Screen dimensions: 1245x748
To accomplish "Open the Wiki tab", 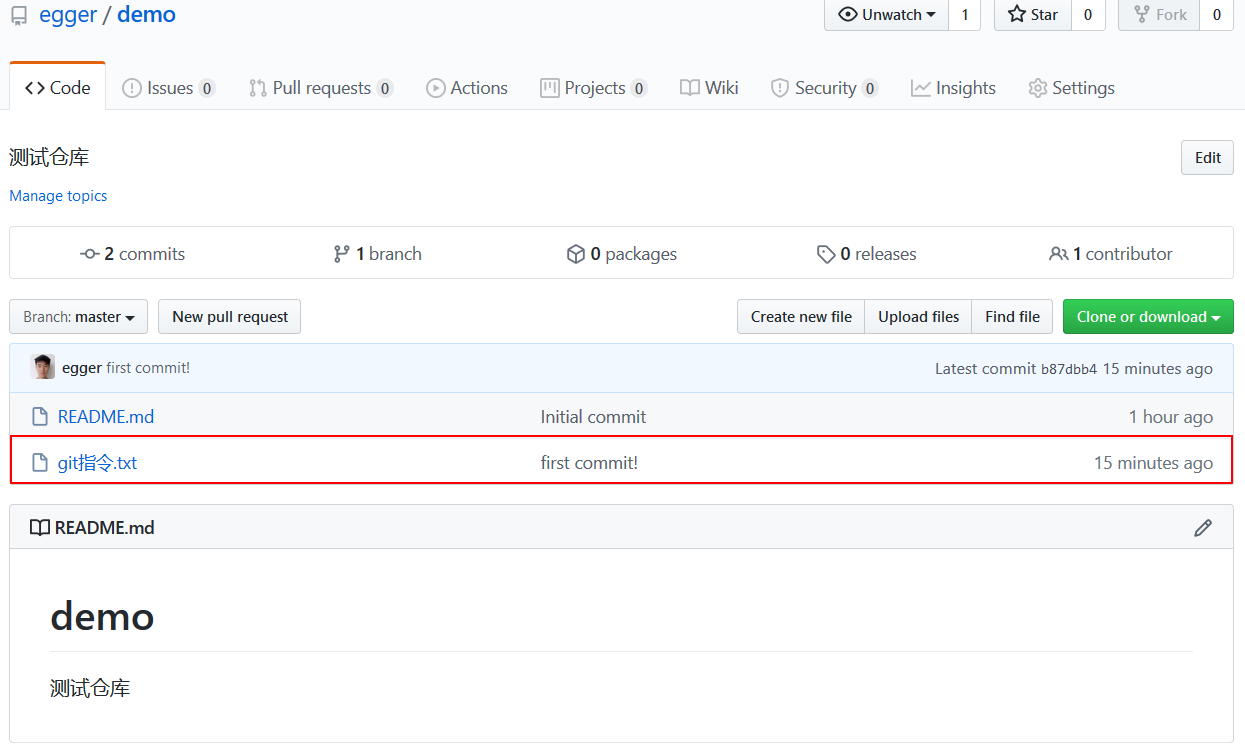I will 709,88.
